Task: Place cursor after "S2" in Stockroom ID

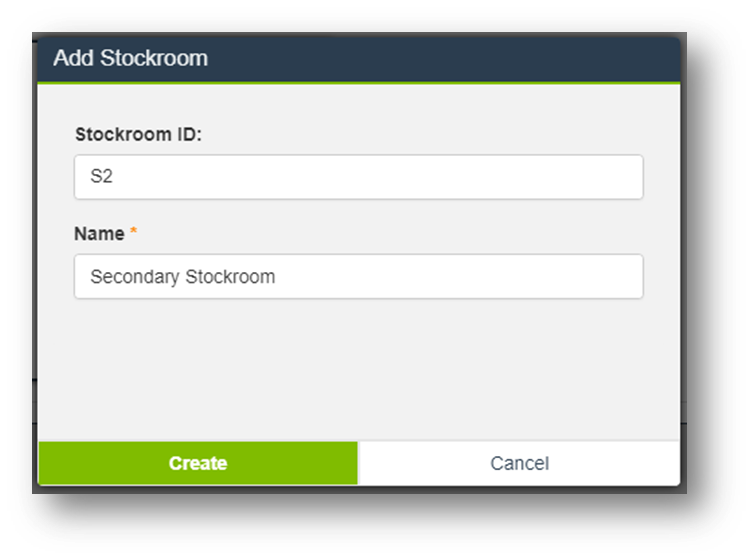Action: click(114, 177)
